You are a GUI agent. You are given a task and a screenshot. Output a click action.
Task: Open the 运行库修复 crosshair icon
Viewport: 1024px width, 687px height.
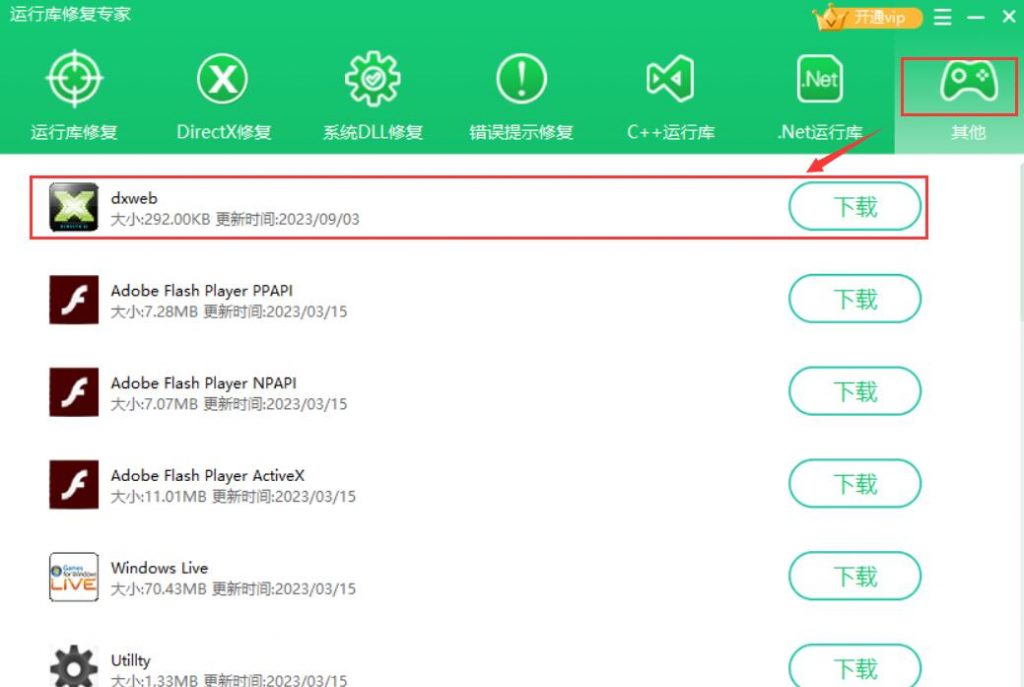[74, 78]
